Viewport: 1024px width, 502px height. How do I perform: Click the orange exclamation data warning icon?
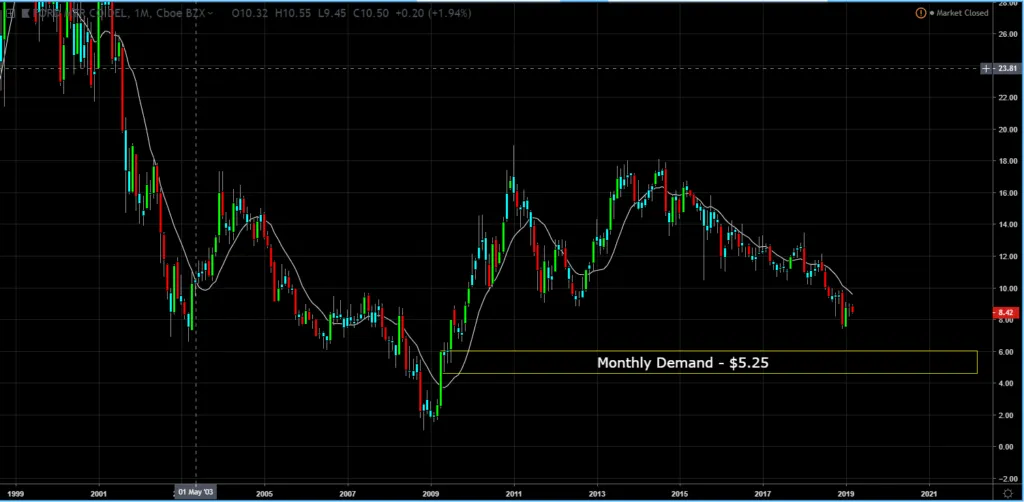(921, 12)
